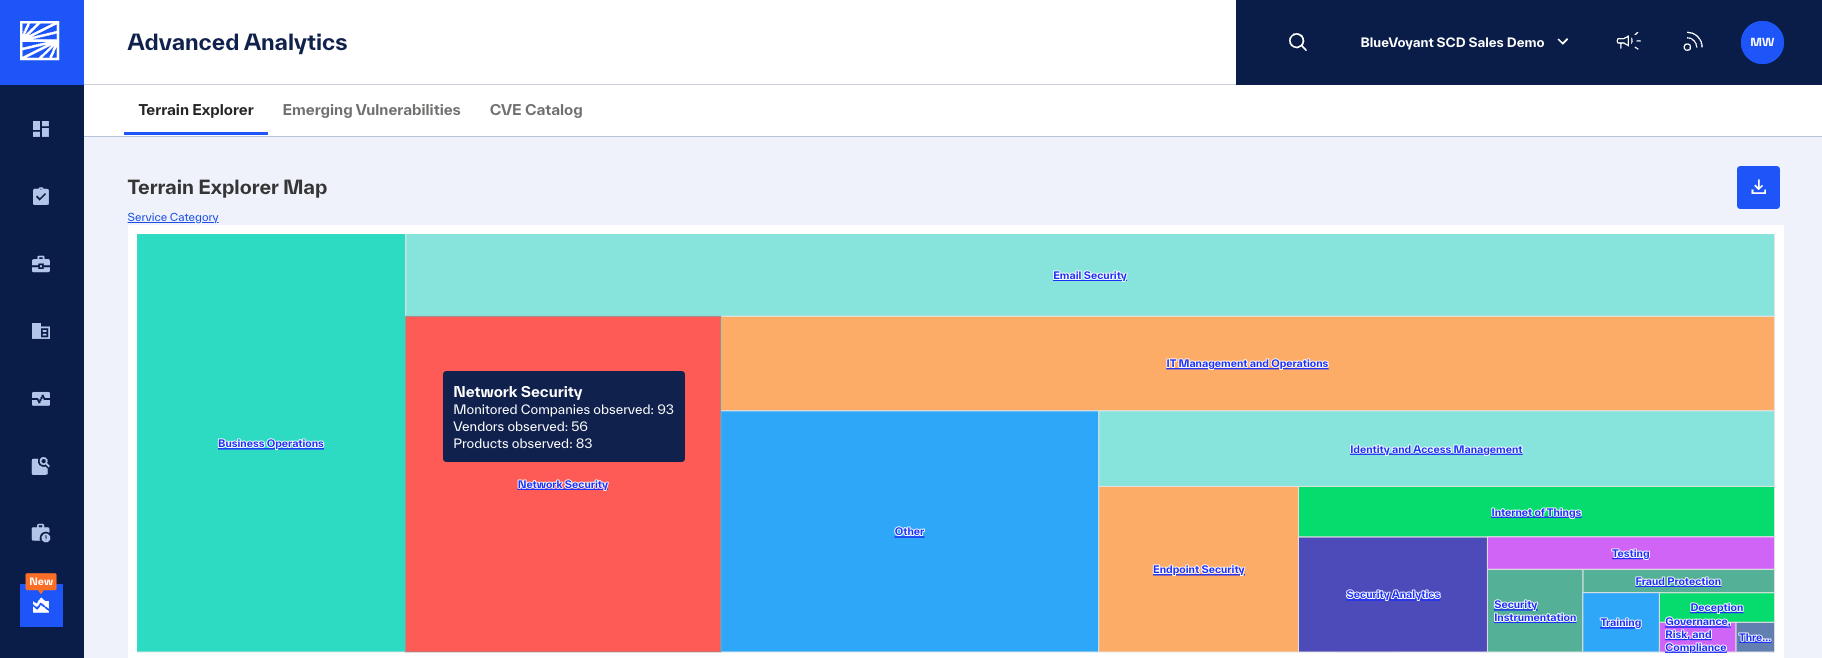
Task: Switch to the Emerging Vulnerabilities tab
Action: [x=371, y=110]
